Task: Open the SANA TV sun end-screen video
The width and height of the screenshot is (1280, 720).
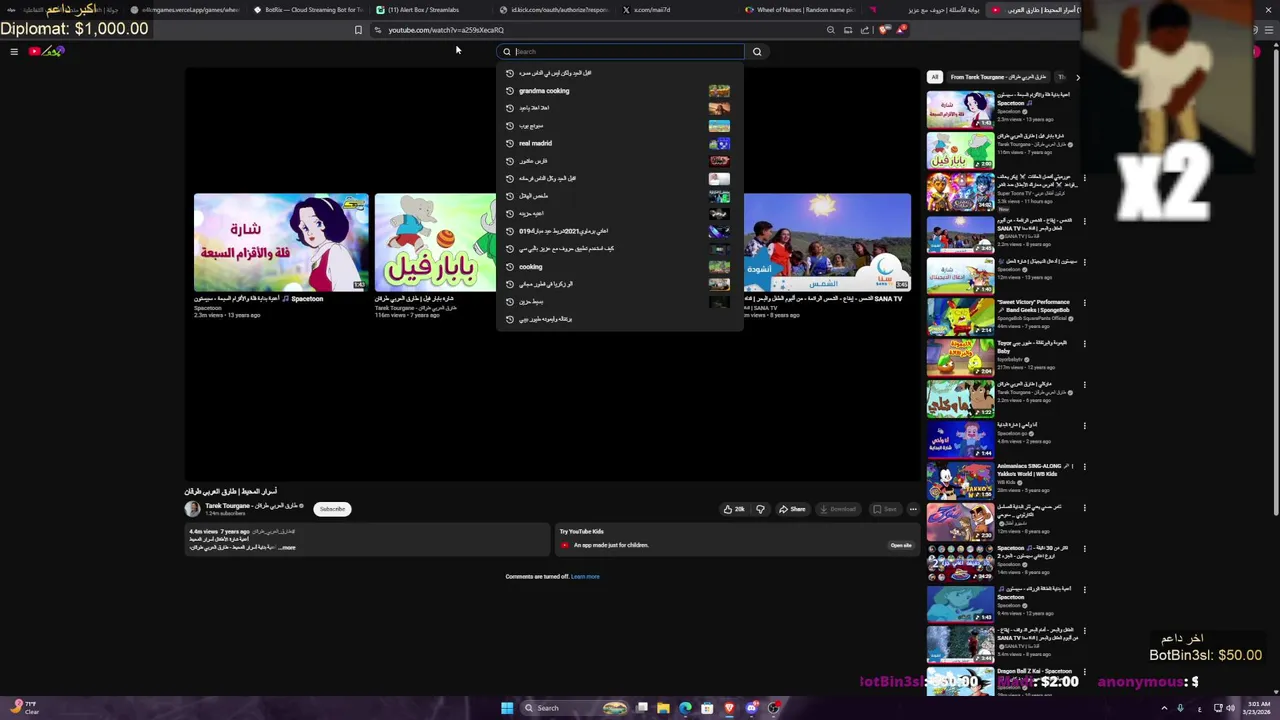Action: [x=827, y=242]
